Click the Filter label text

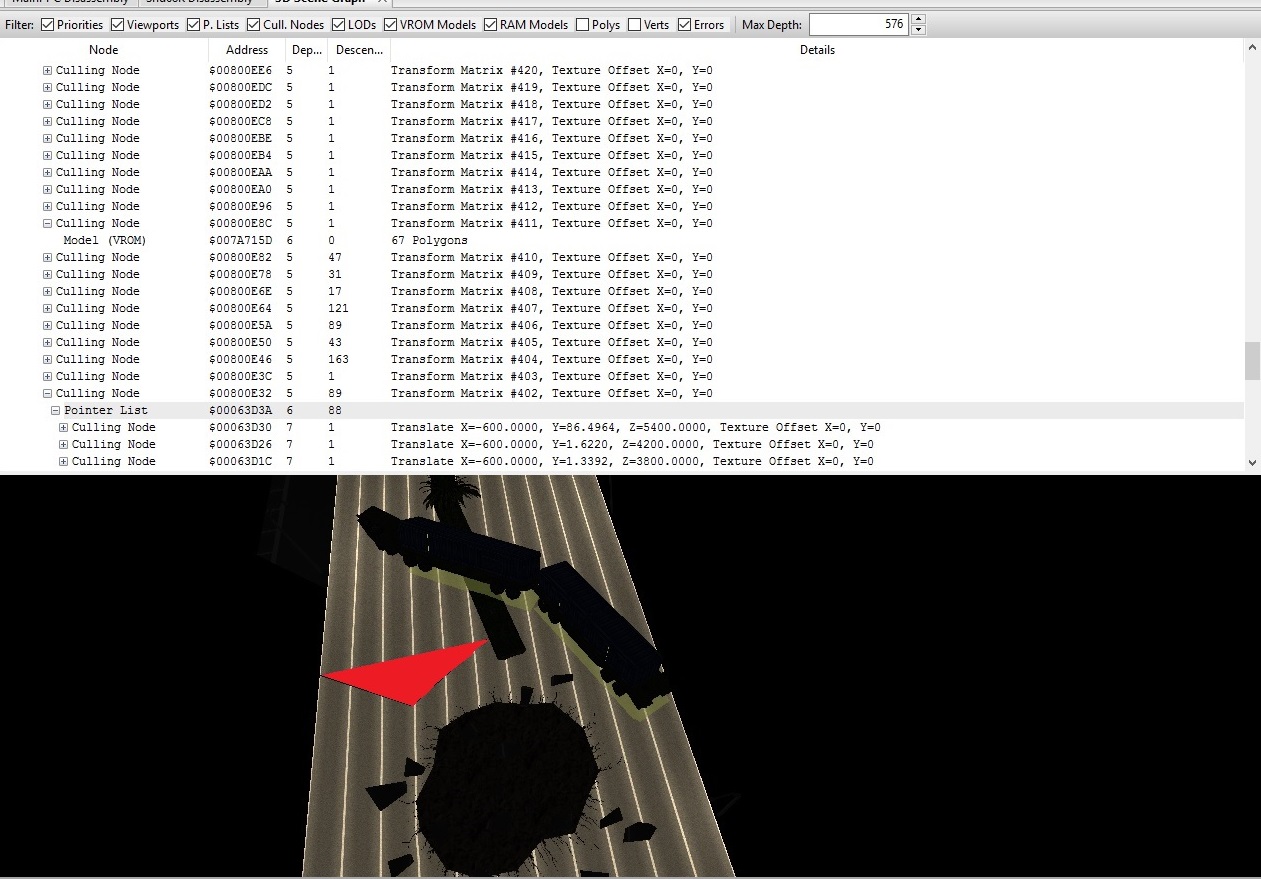(x=18, y=25)
